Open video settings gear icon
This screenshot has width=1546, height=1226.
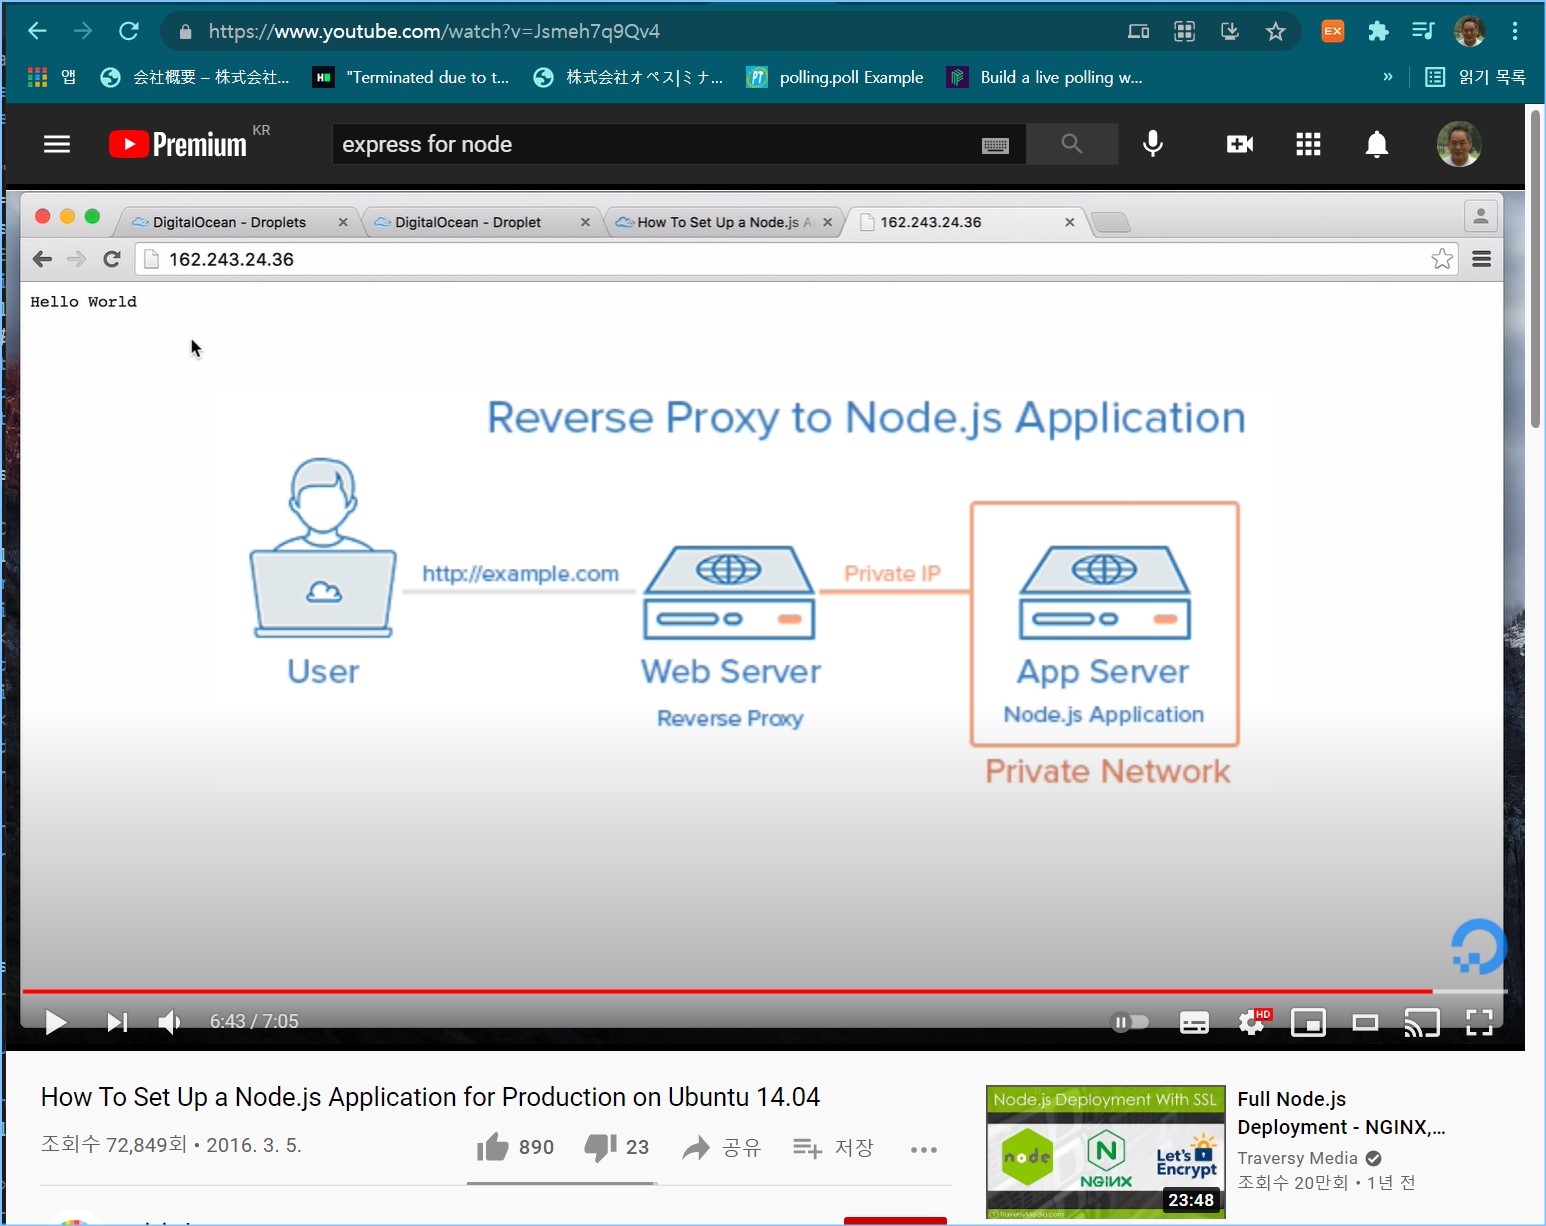click(1251, 1022)
